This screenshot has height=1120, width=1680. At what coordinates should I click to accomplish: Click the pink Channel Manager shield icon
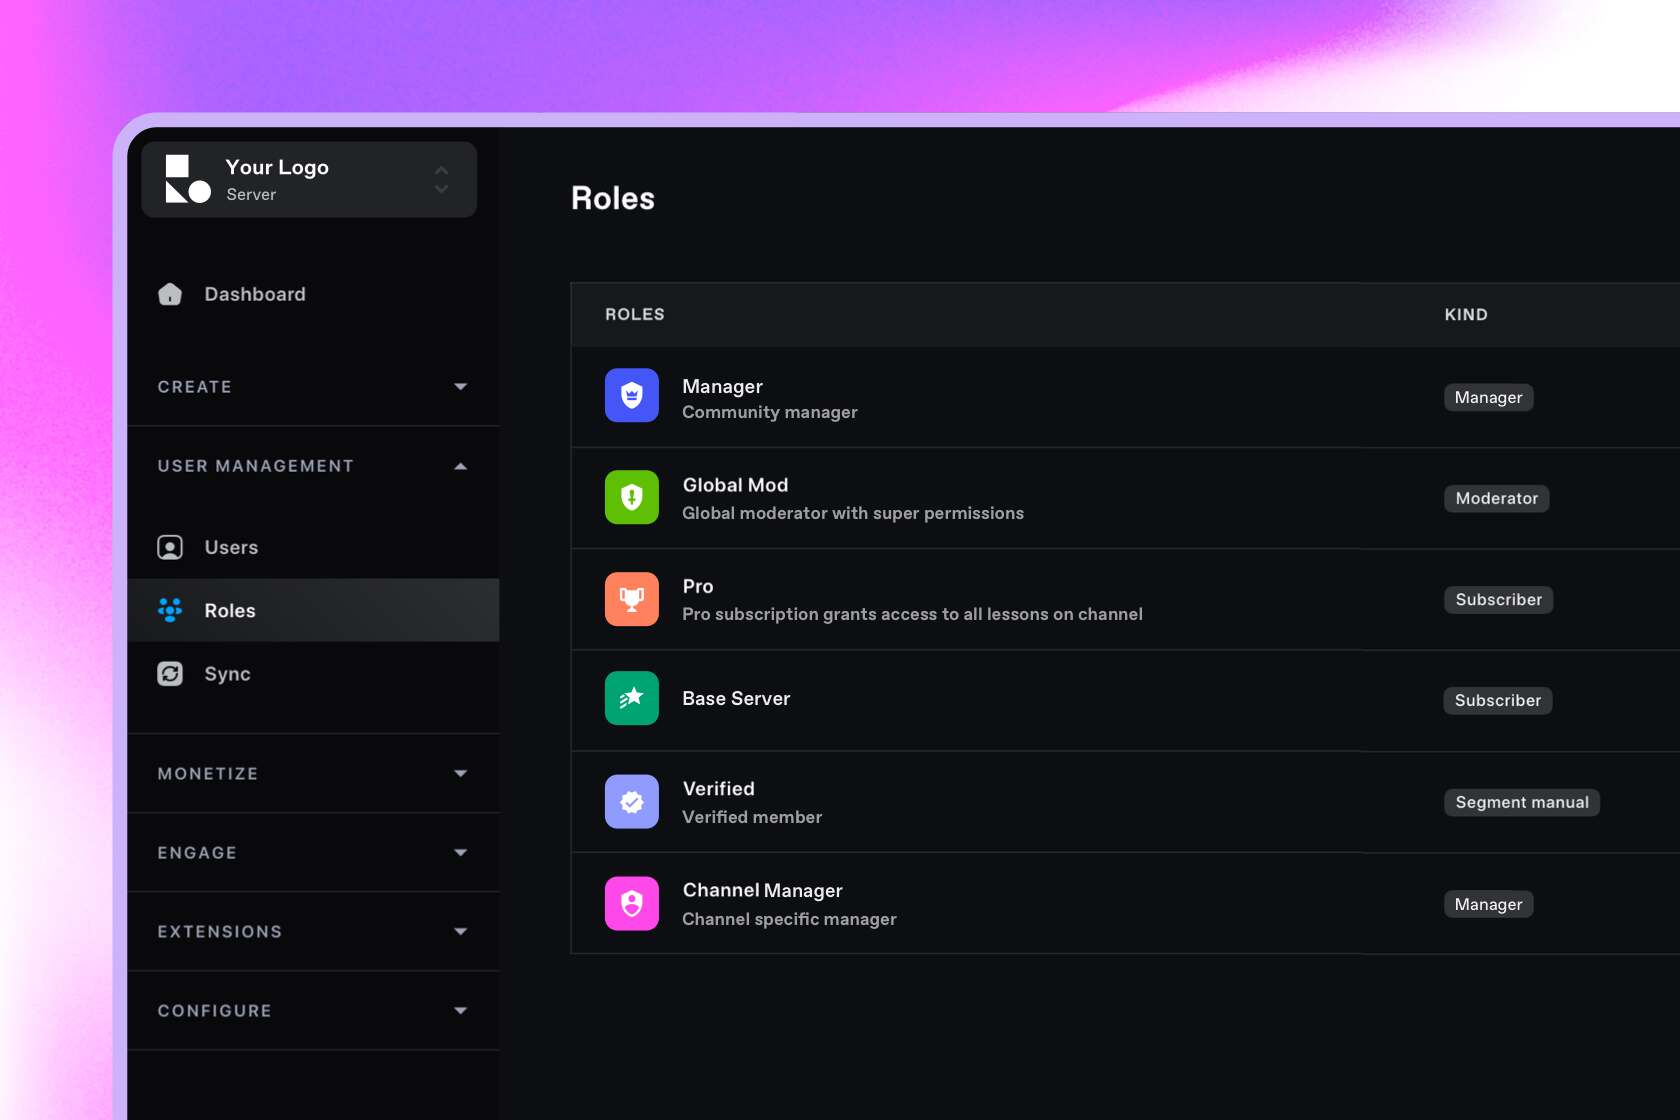(632, 904)
